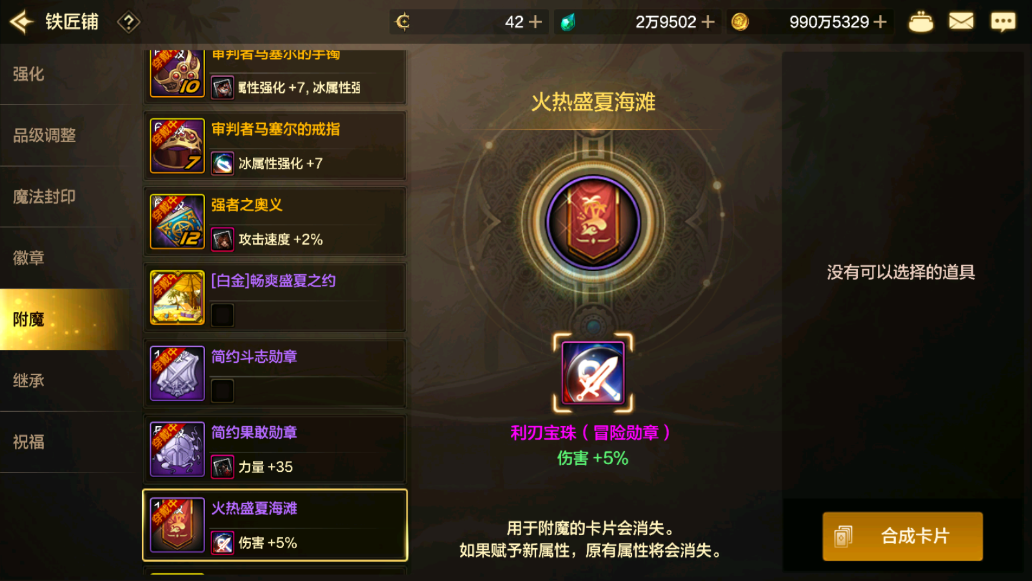Select 审判者马塞尔的戒指 in the equipment list

click(274, 145)
